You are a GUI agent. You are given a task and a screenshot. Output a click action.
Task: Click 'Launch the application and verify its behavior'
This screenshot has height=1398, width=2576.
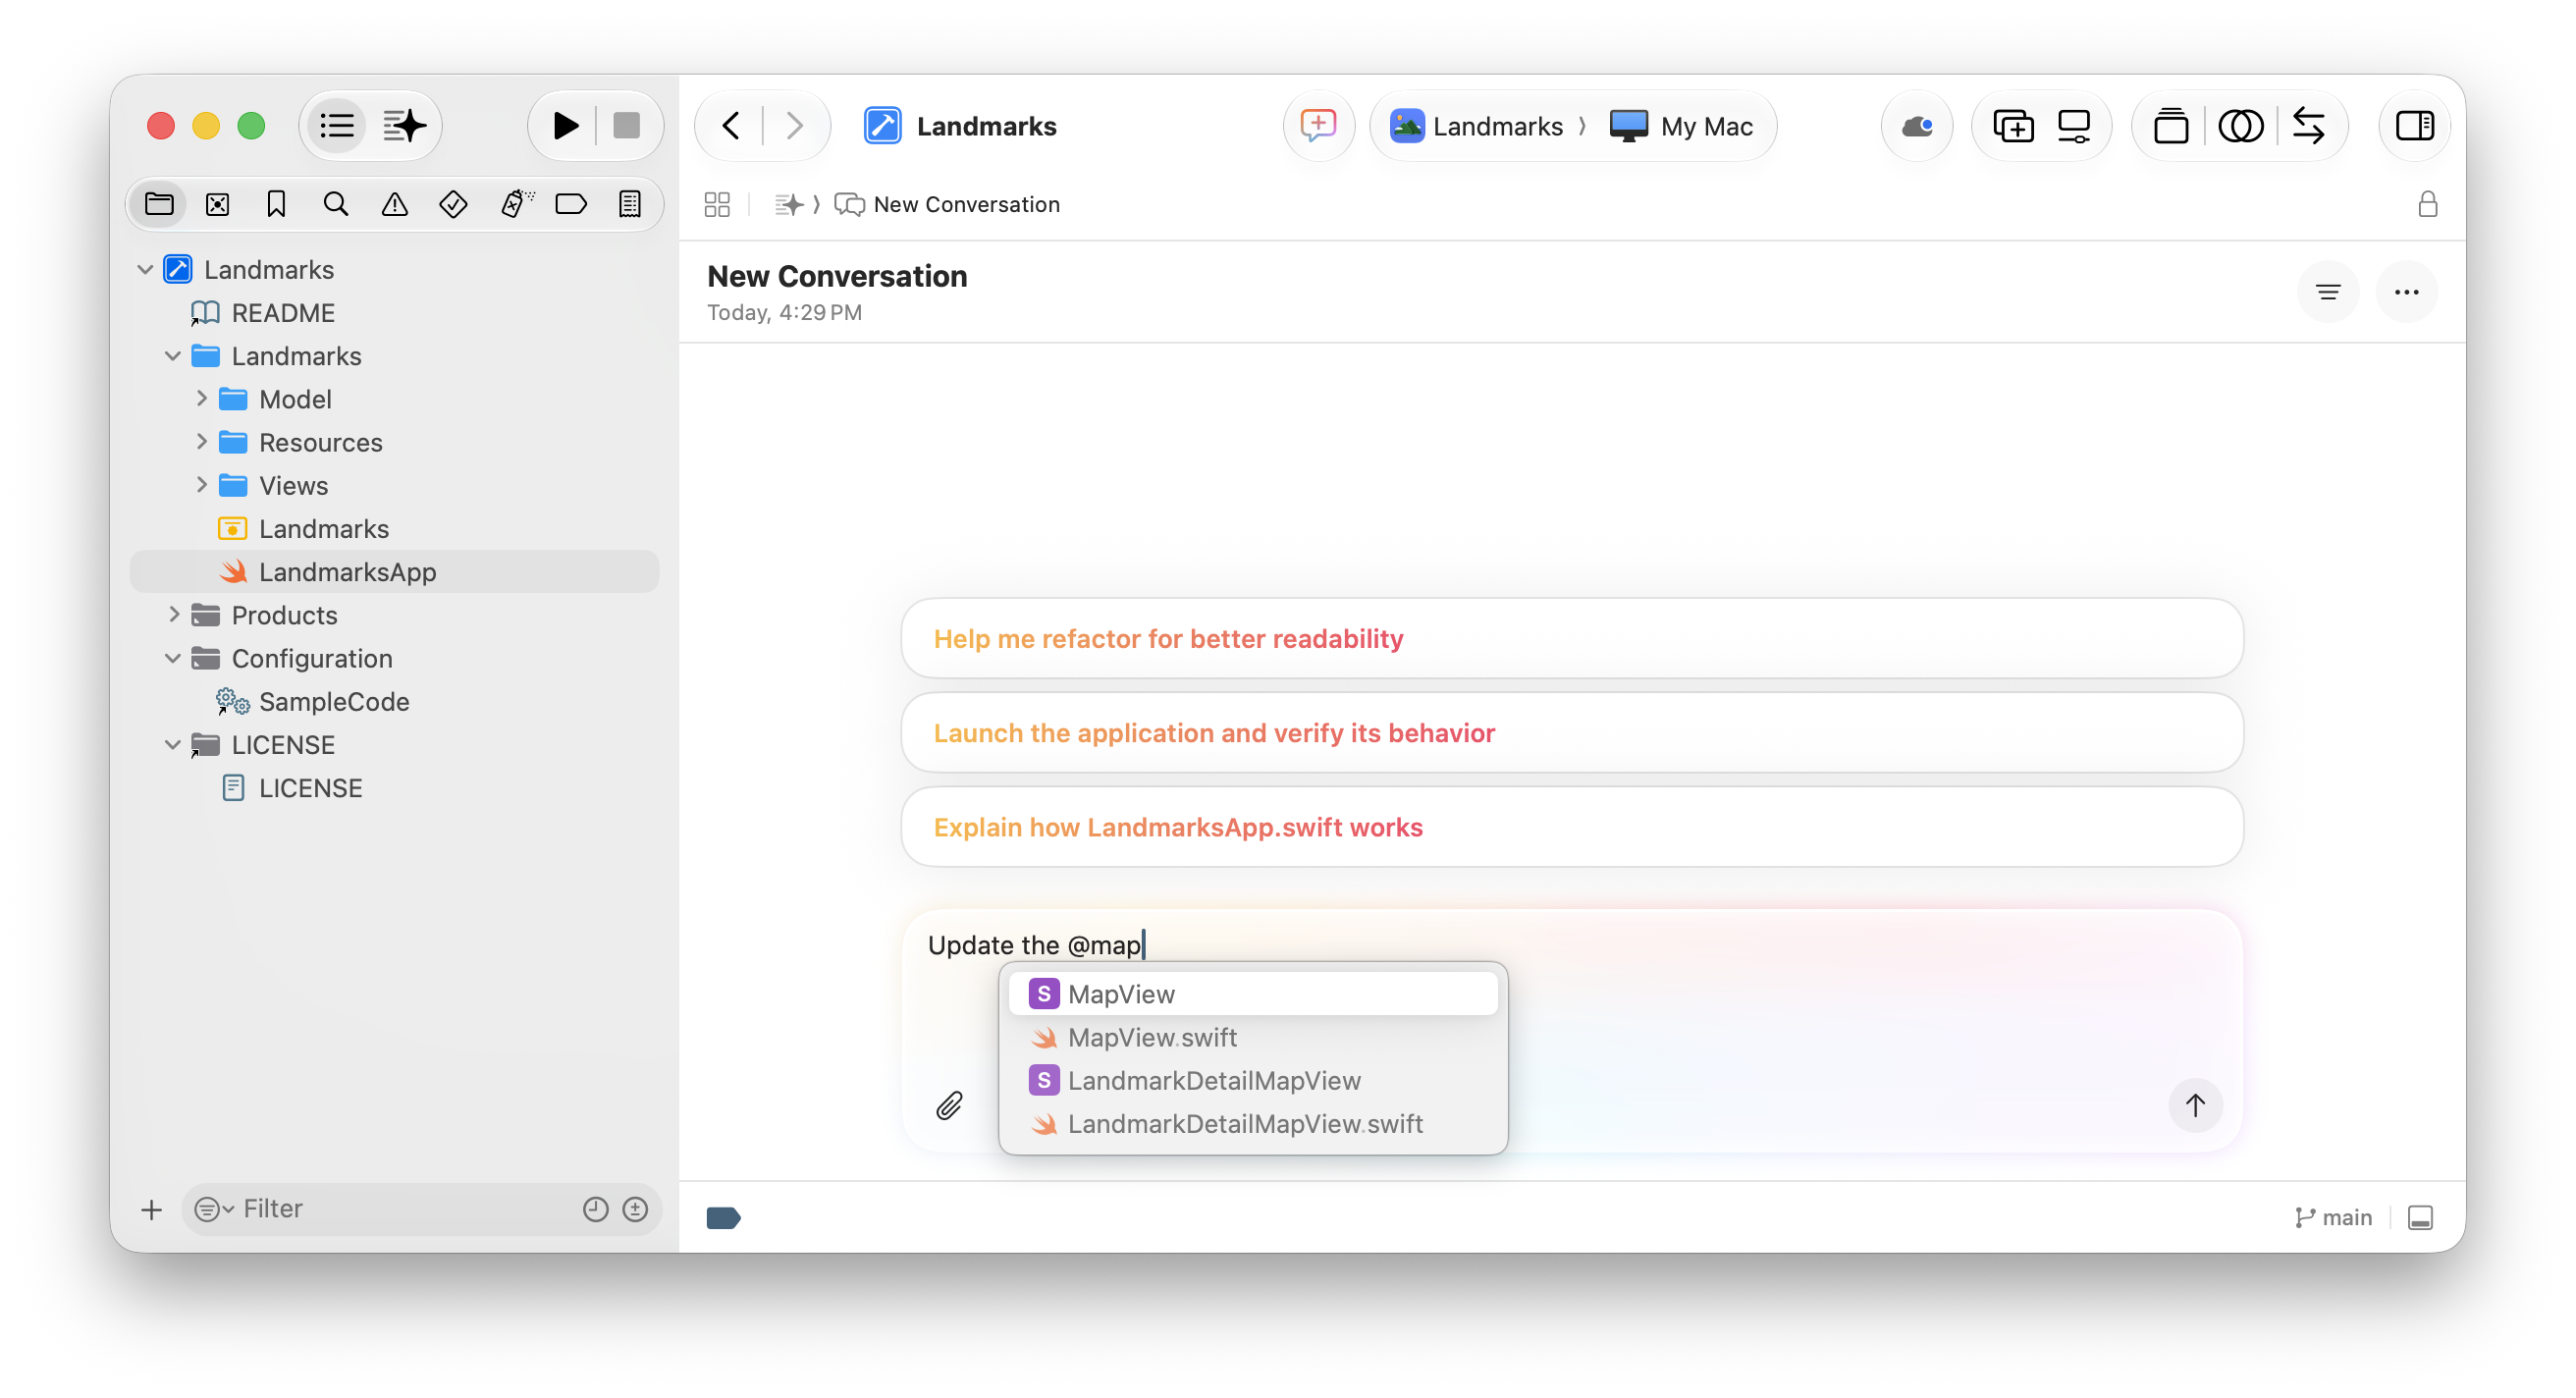point(1571,732)
